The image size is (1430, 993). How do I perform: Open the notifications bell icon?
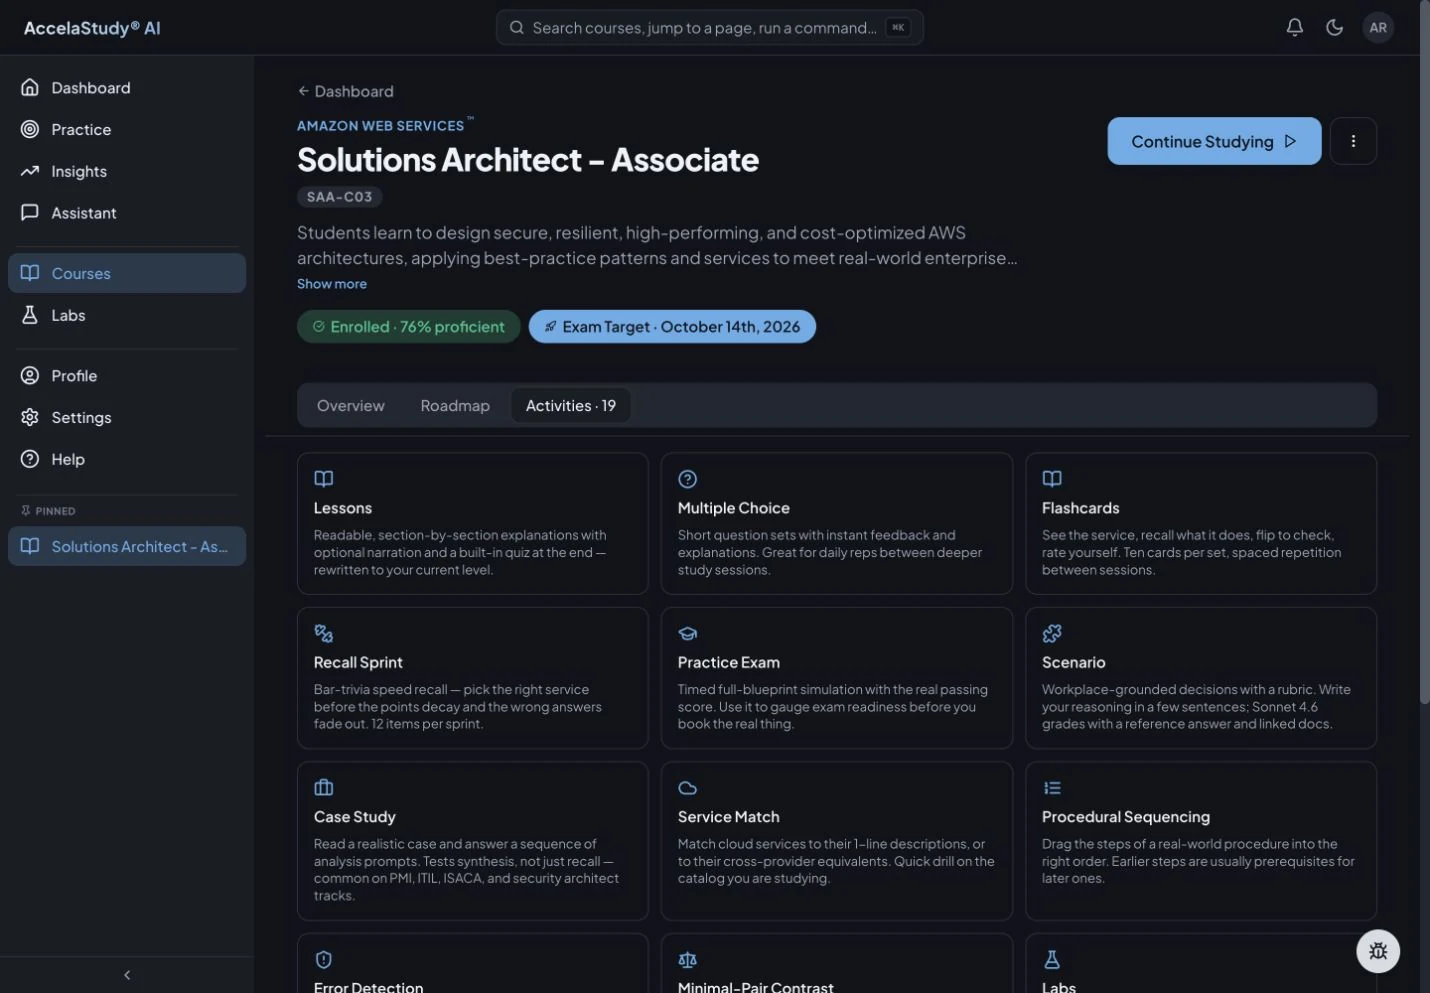[x=1294, y=27]
